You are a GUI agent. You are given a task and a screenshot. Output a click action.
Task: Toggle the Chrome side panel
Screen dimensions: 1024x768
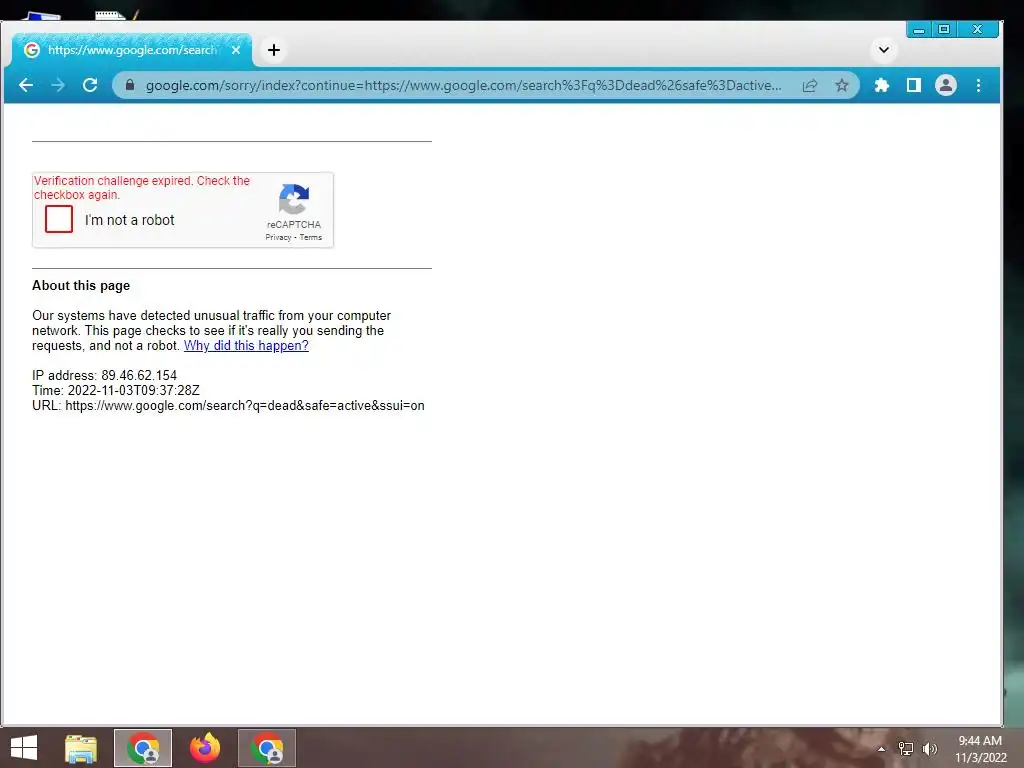(914, 86)
